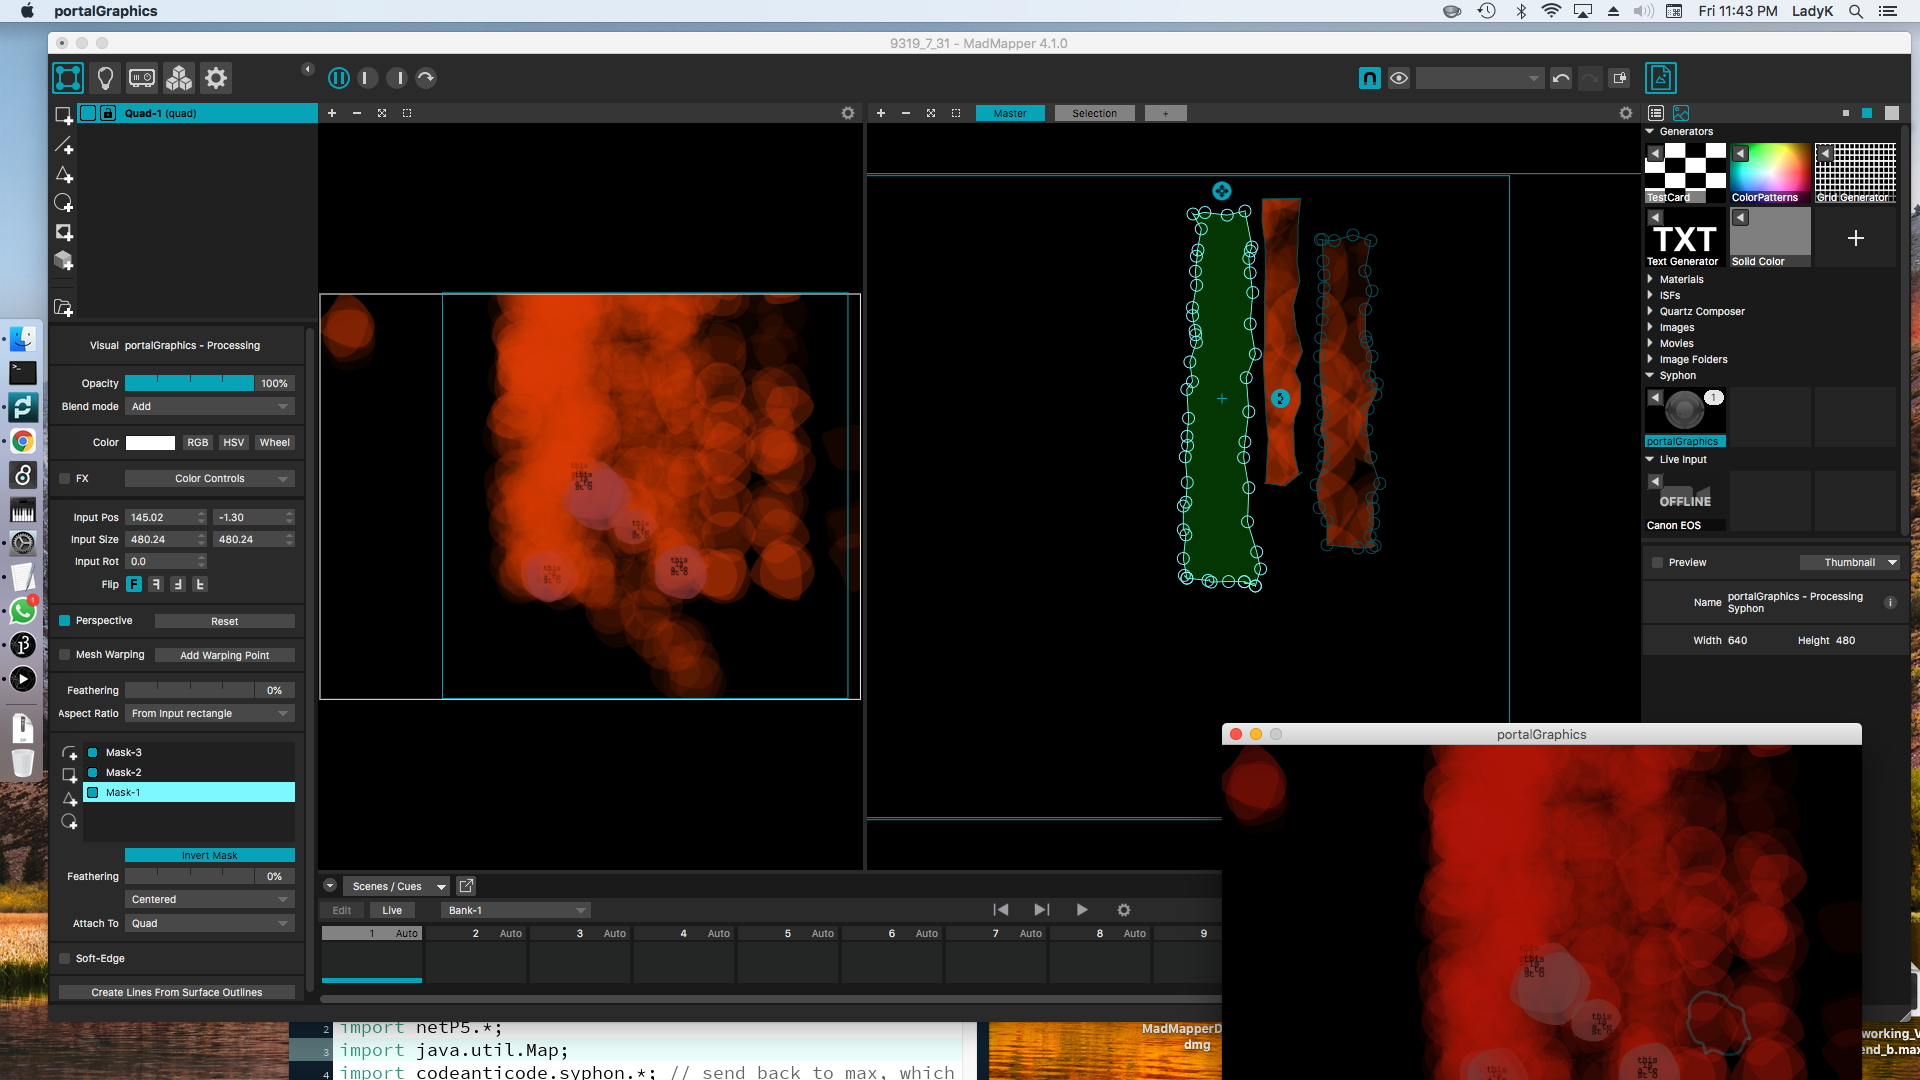Open MadMapper preferences gear icon
The height and width of the screenshot is (1080, 1920).
click(x=216, y=77)
